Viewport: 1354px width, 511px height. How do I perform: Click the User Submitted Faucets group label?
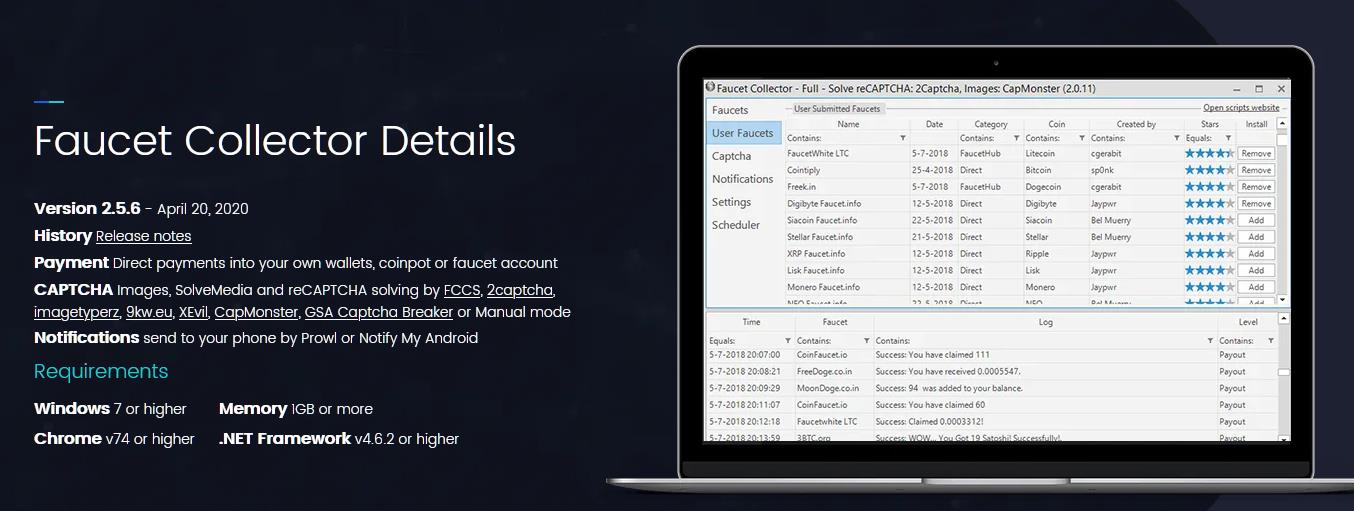[837, 108]
